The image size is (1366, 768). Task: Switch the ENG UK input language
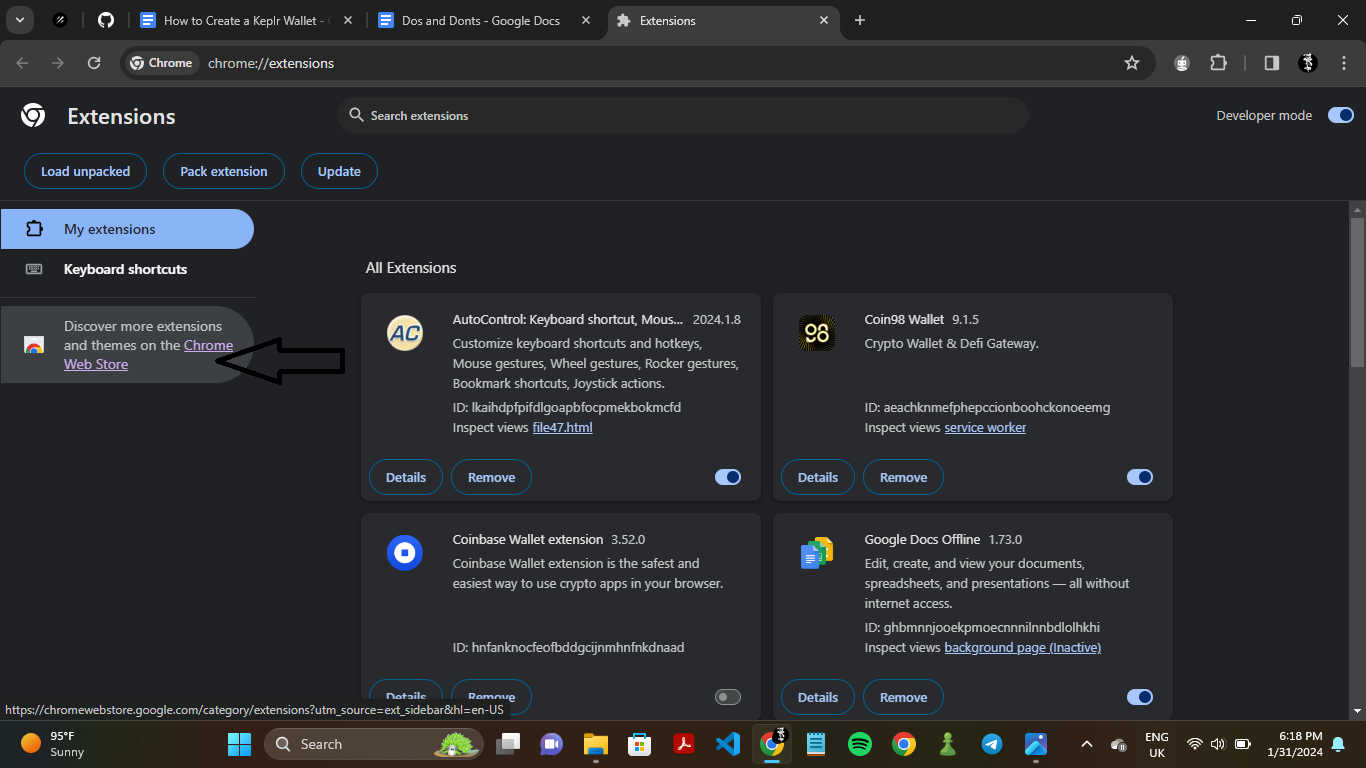[x=1157, y=744]
